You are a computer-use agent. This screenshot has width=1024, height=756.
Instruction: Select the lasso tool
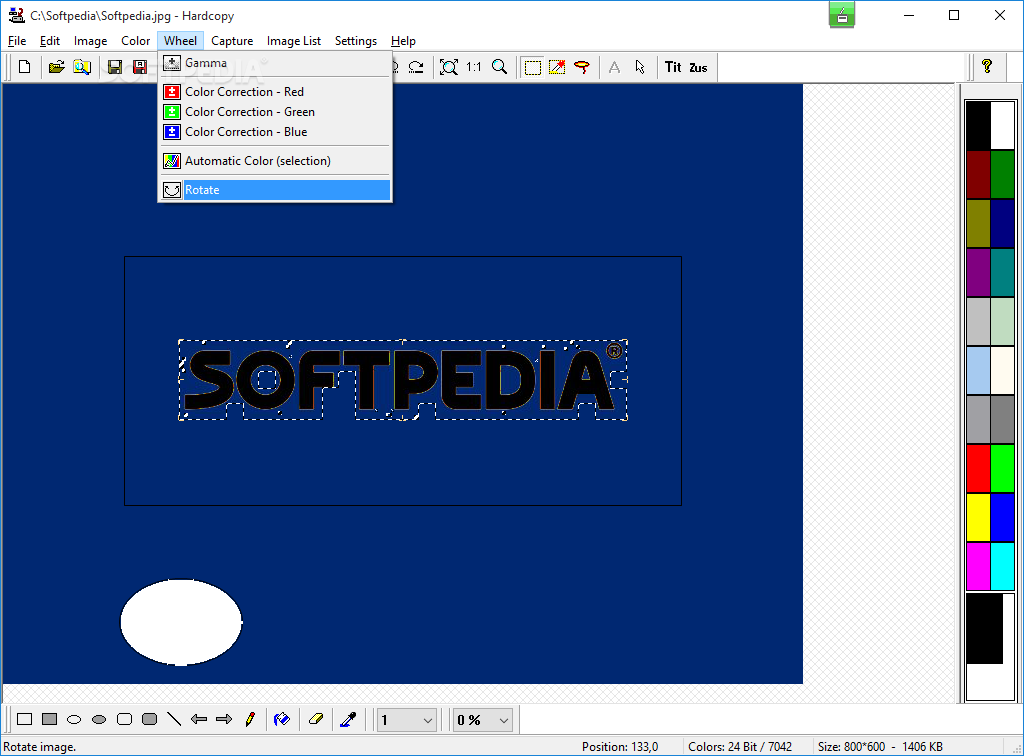(x=582, y=67)
